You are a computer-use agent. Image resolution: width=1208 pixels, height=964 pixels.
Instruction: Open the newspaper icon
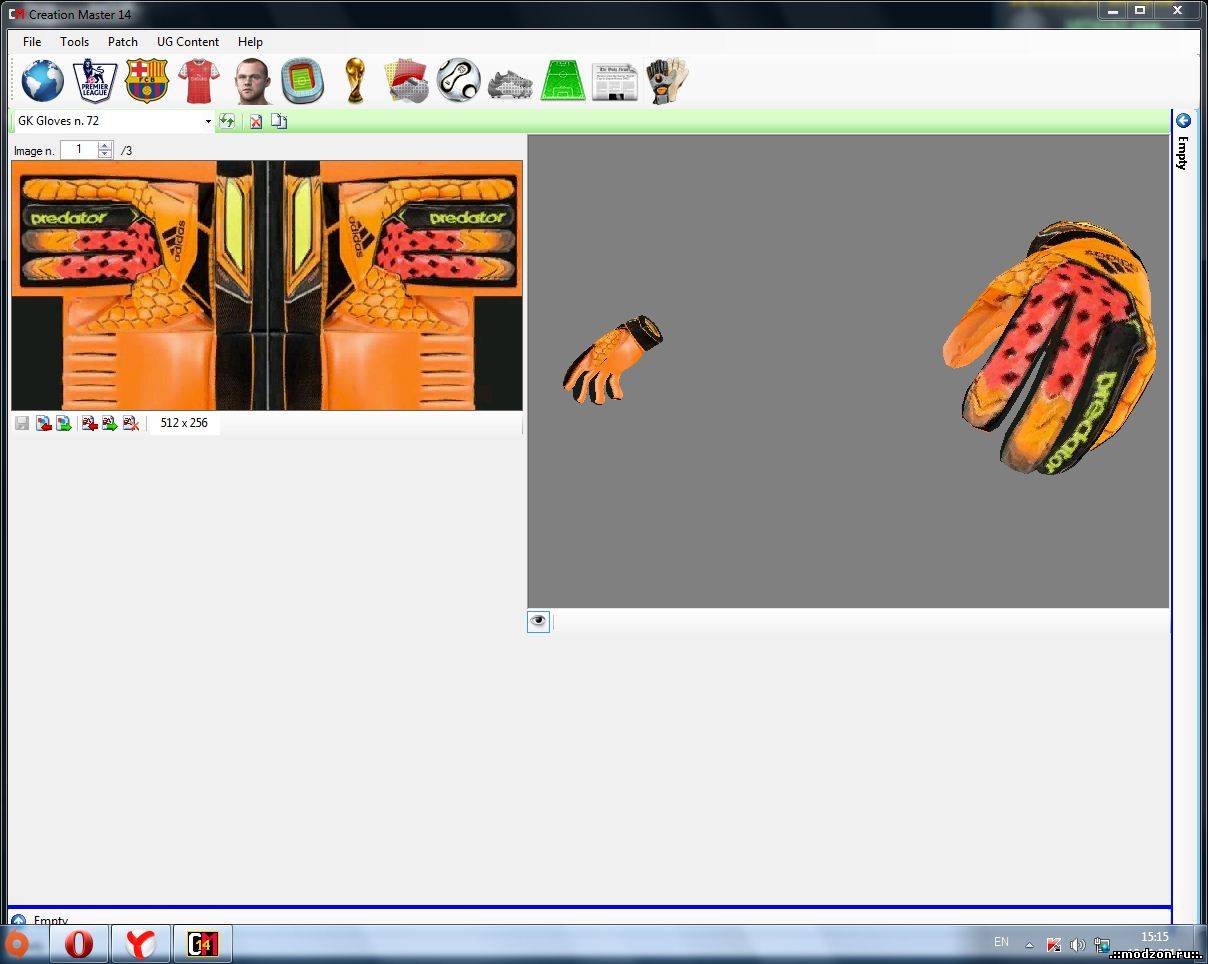(615, 83)
